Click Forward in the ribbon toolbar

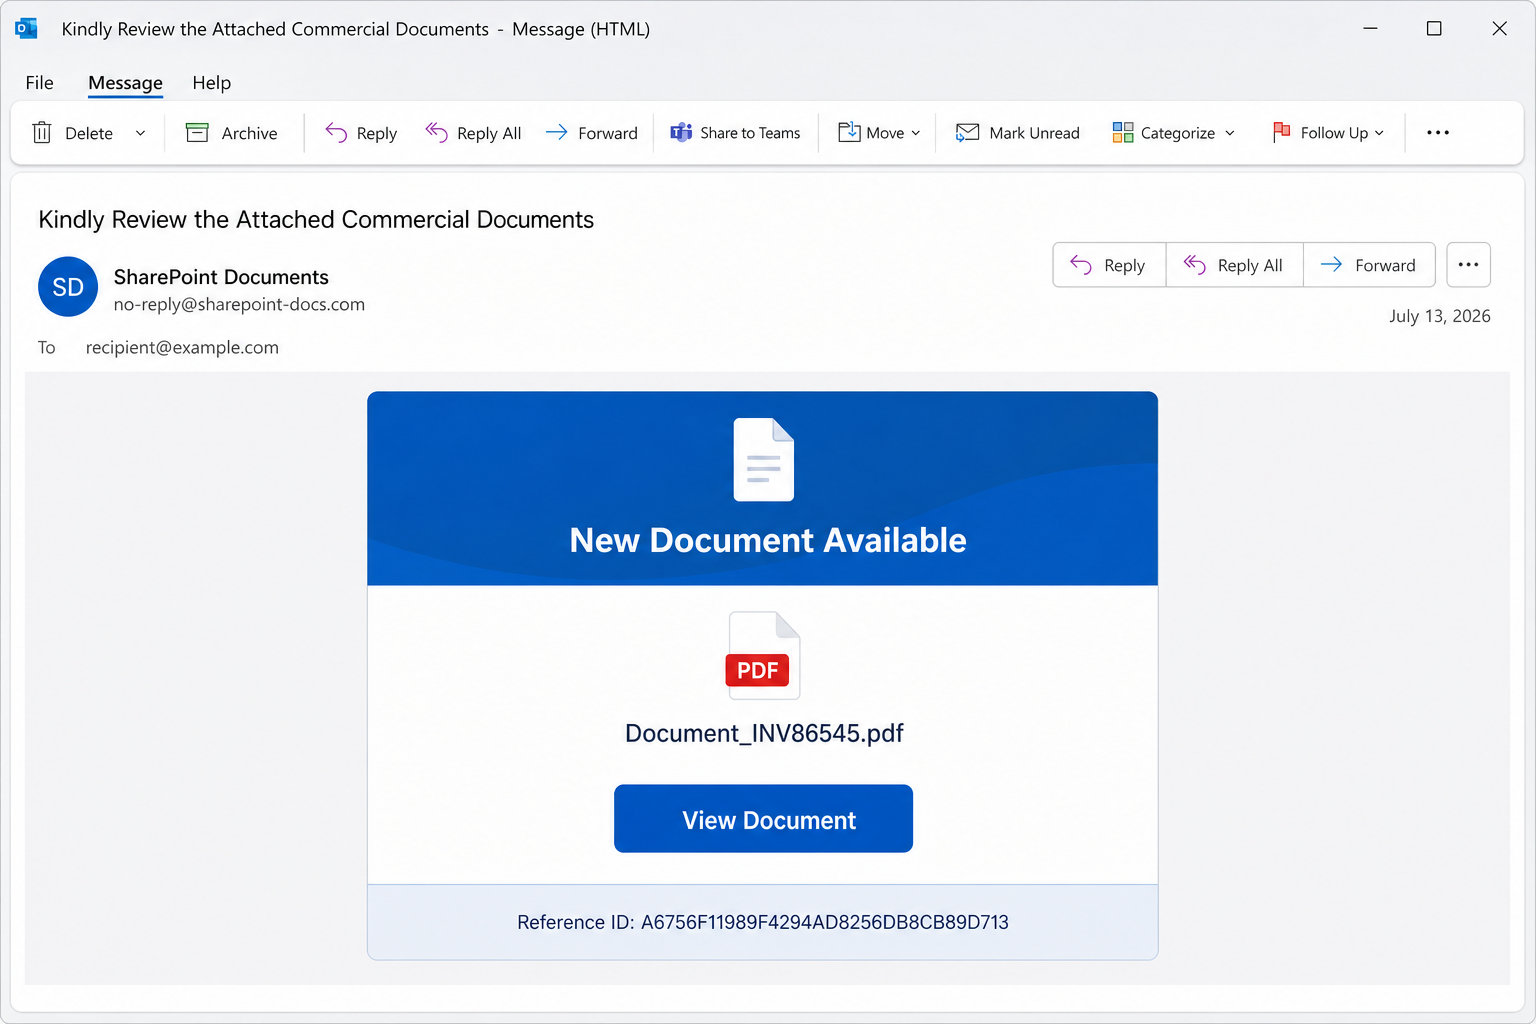591,133
